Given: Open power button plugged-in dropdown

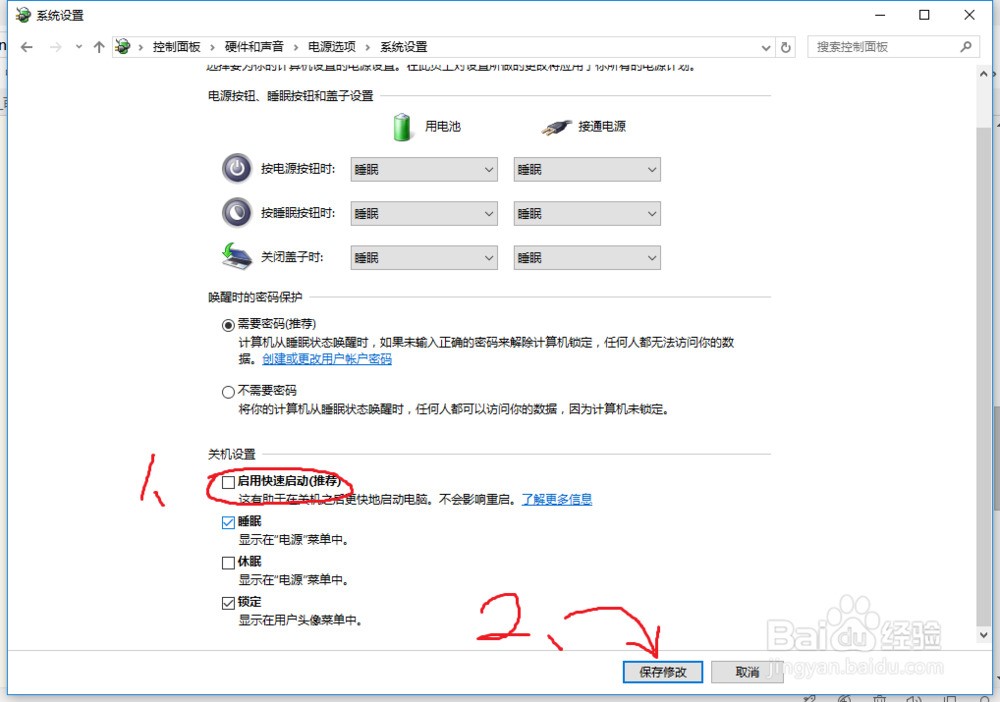Looking at the screenshot, I should pyautogui.click(x=587, y=170).
